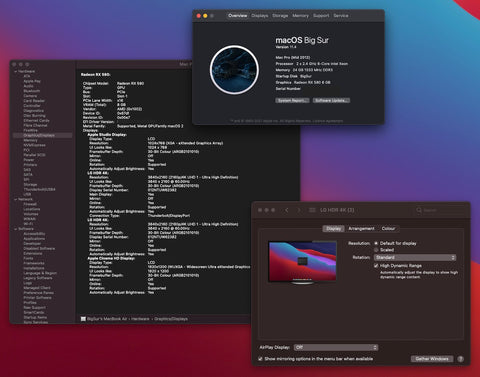Click the Gather Windows button

click(x=432, y=359)
